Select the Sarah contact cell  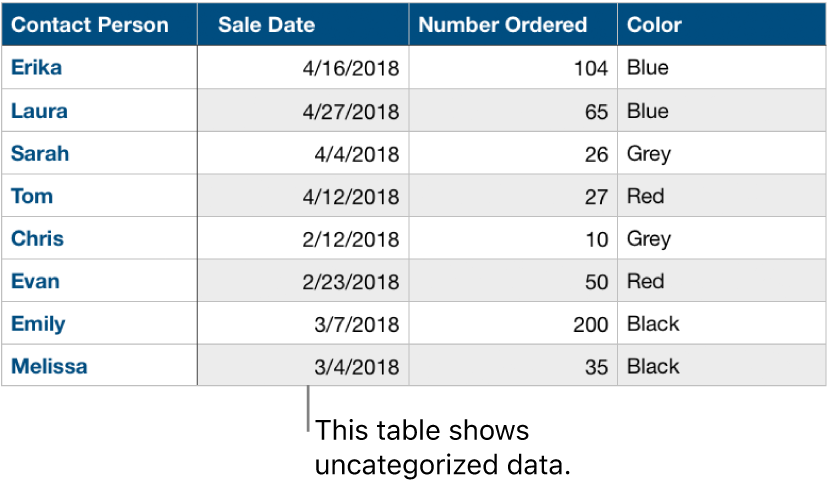point(41,154)
